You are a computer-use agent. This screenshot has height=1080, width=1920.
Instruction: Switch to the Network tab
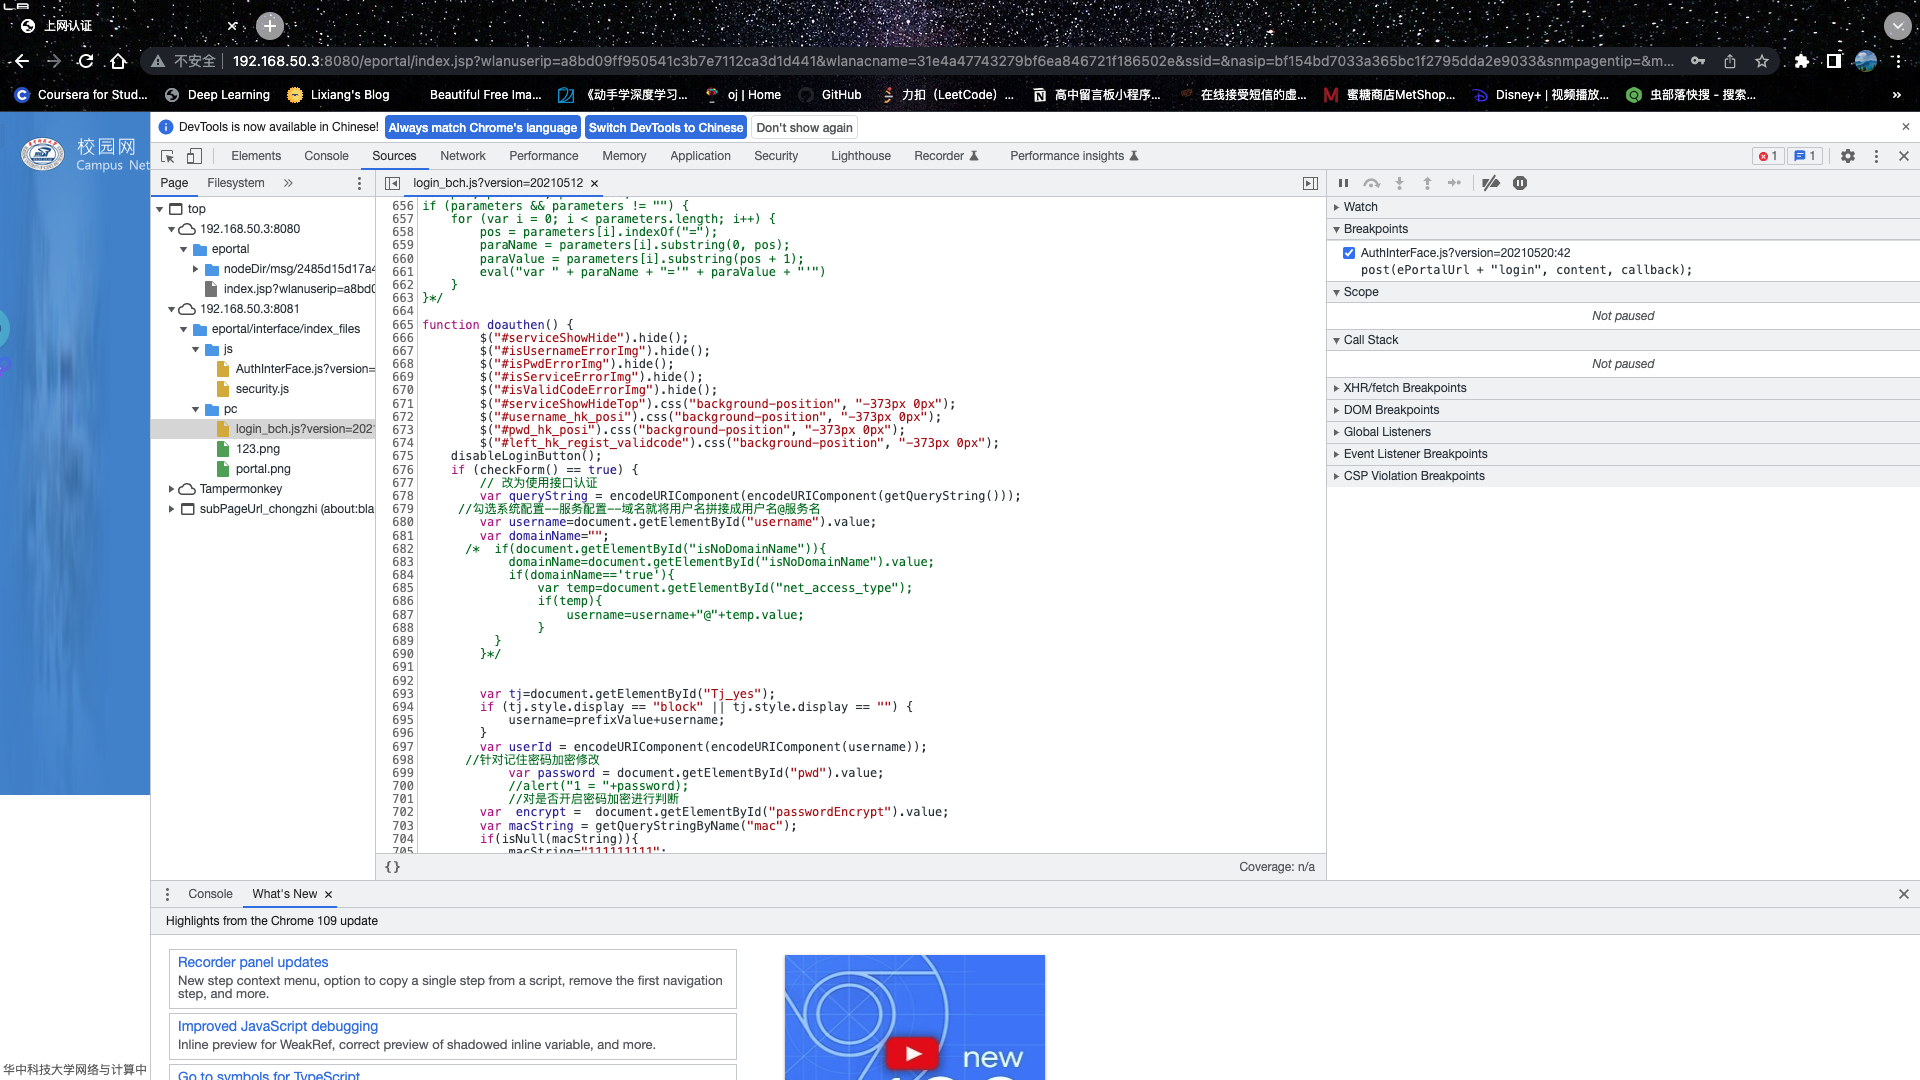462,156
